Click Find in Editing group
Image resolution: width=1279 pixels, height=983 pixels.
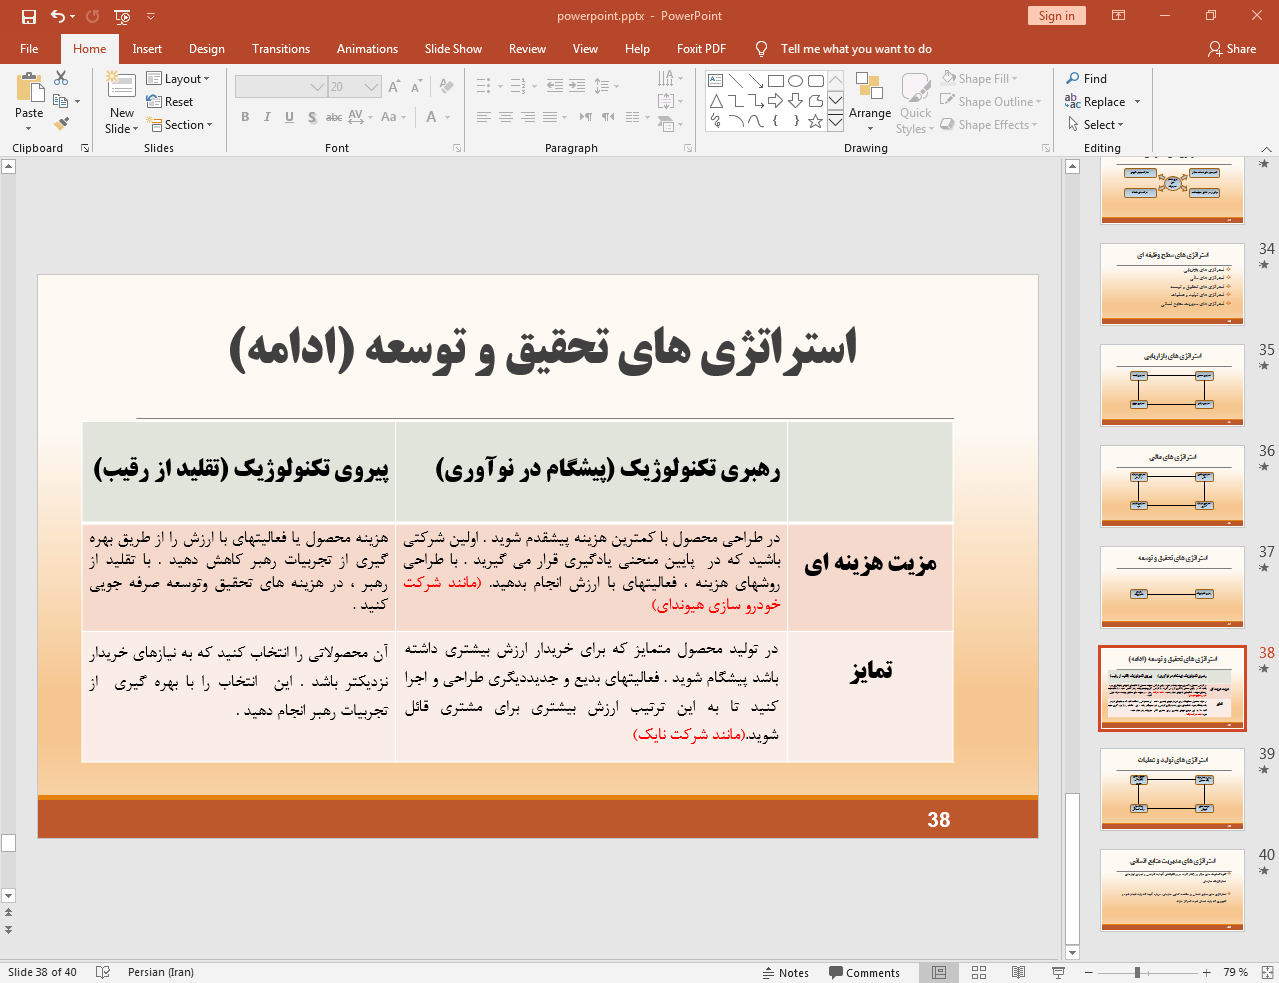coord(1086,78)
